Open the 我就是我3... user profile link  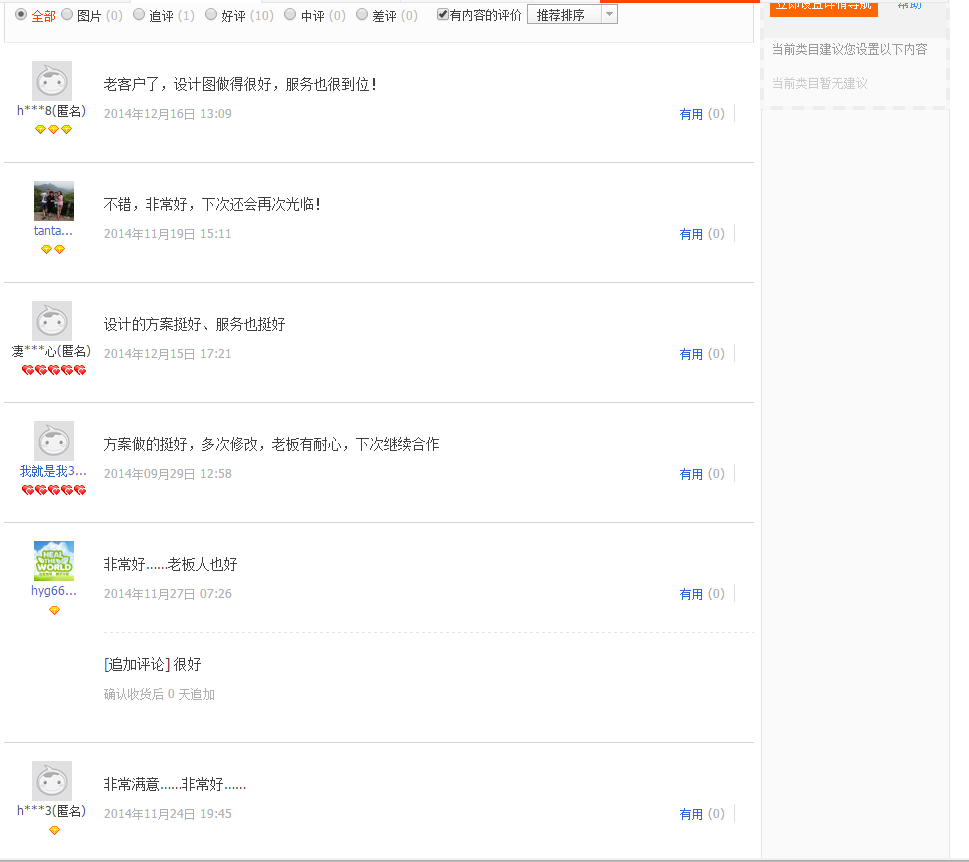(x=53, y=471)
